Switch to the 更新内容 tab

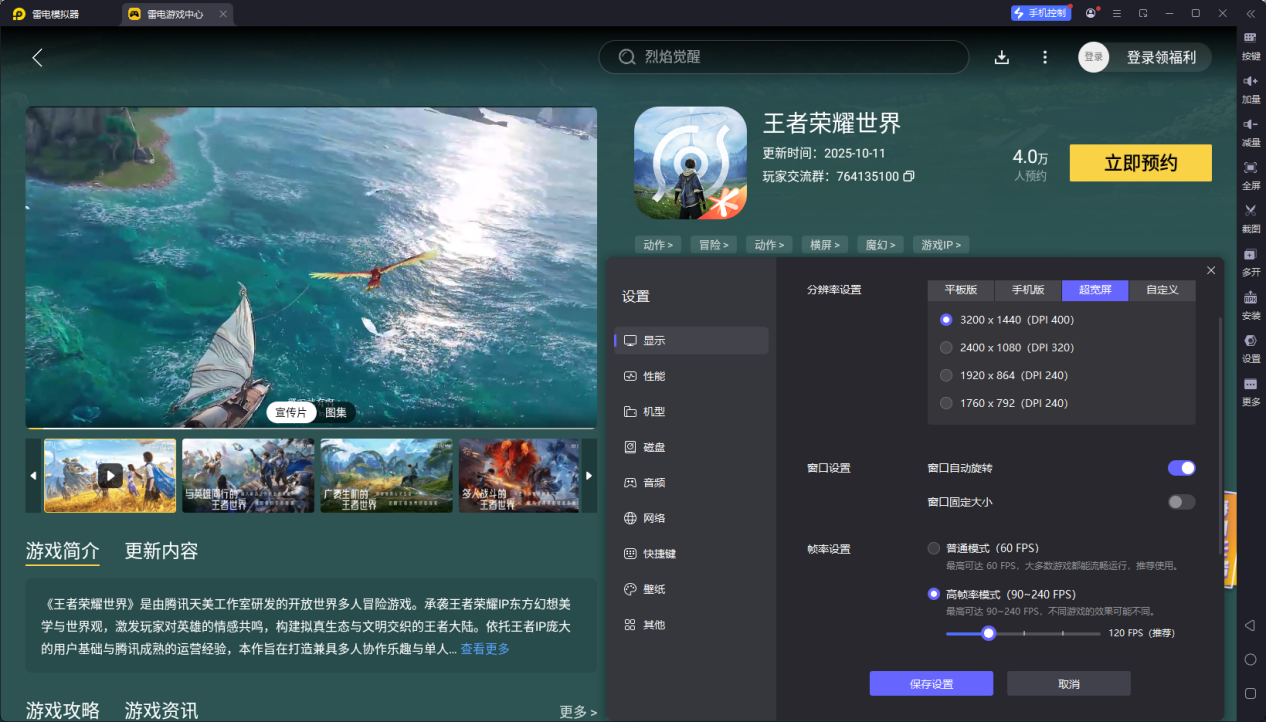click(x=160, y=551)
